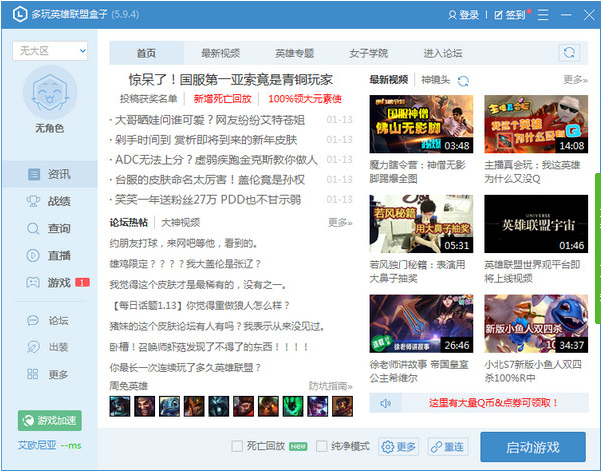
Task: Click the 查询 magnifier search icon
Action: pos(33,229)
